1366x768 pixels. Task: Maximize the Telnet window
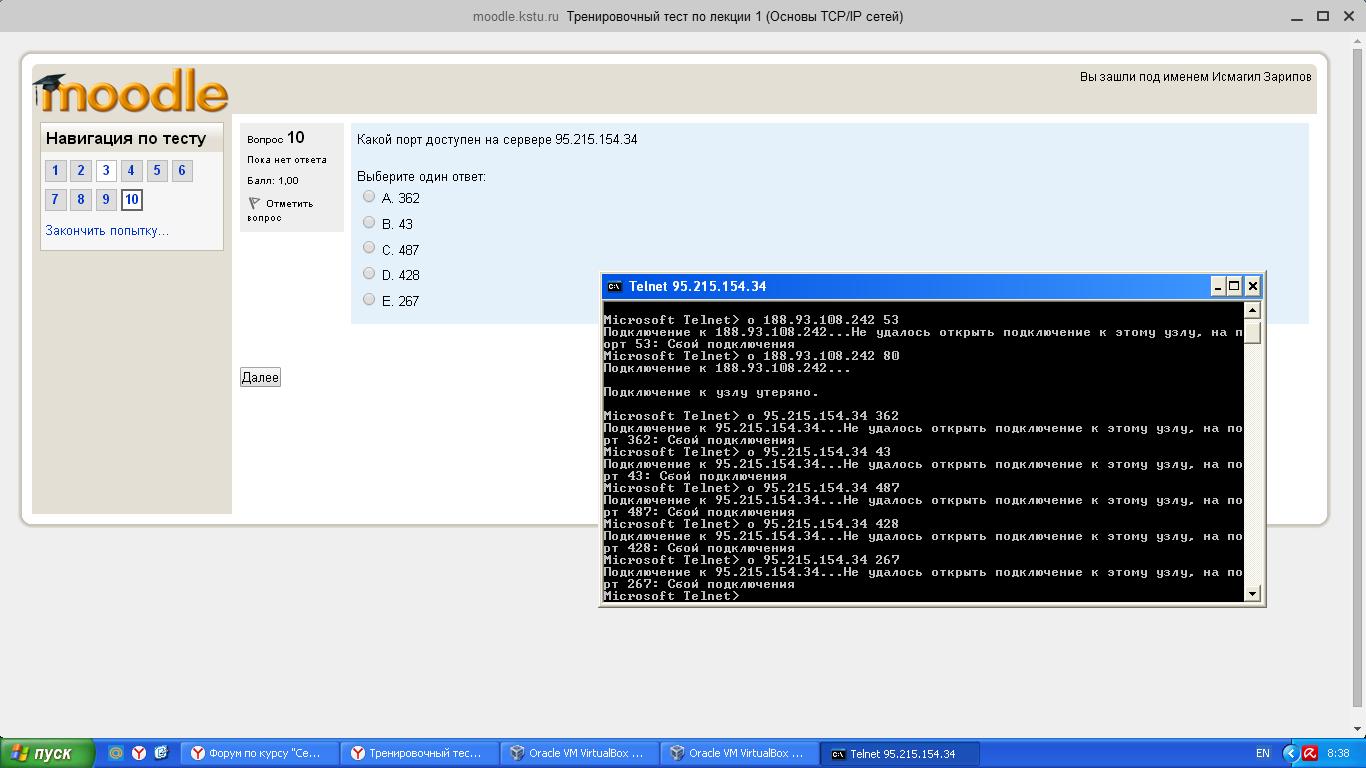[1234, 286]
